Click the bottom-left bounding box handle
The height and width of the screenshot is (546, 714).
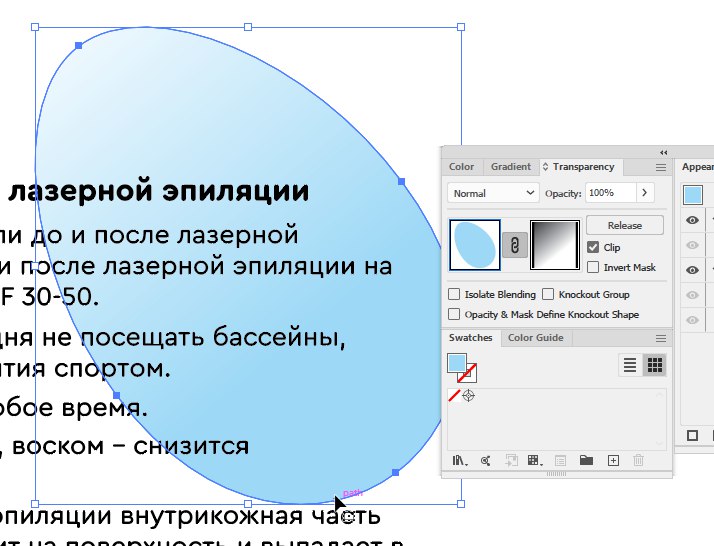pyautogui.click(x=35, y=504)
